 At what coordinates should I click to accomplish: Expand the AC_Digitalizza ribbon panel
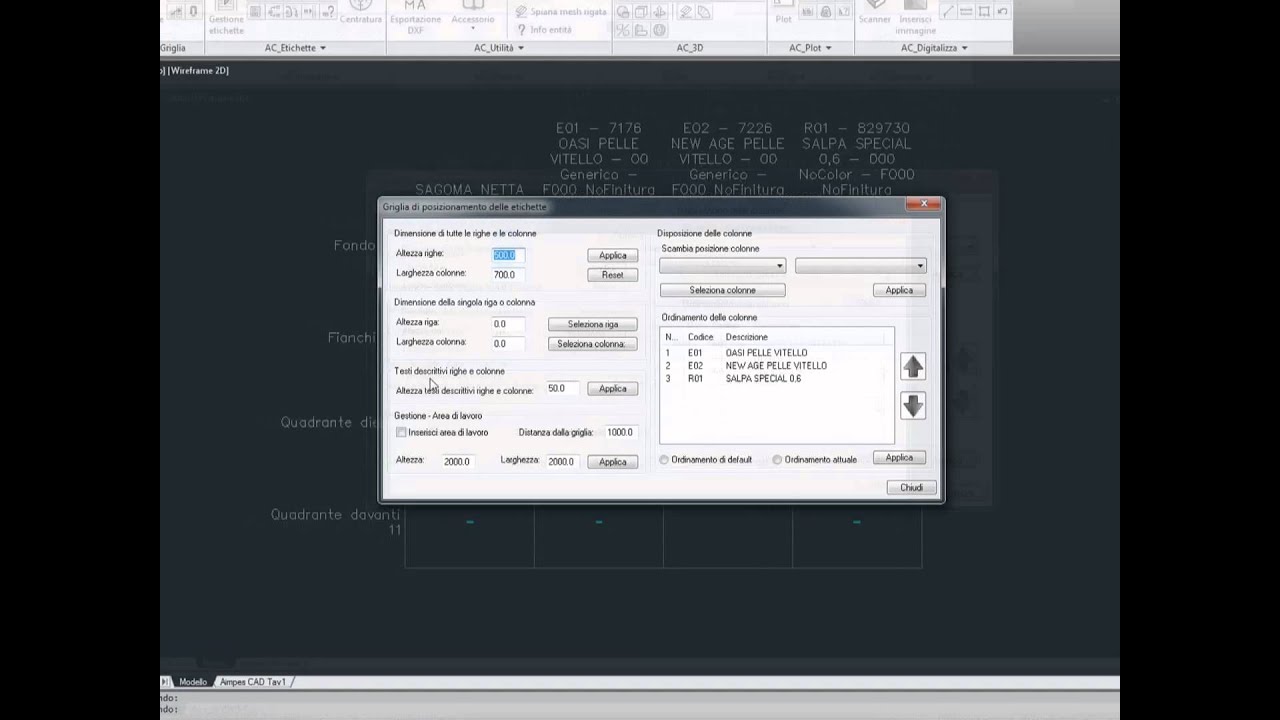(934, 48)
